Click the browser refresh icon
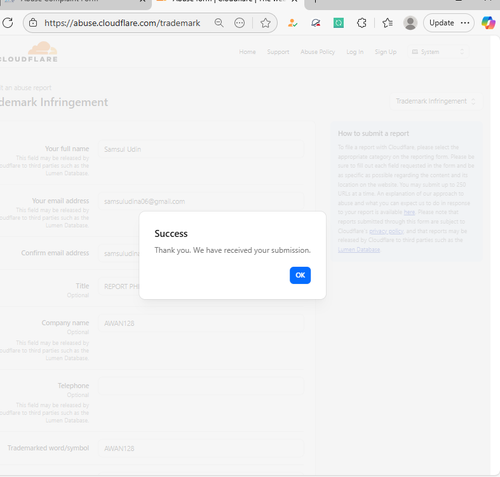The height and width of the screenshot is (477, 500). (7, 23)
